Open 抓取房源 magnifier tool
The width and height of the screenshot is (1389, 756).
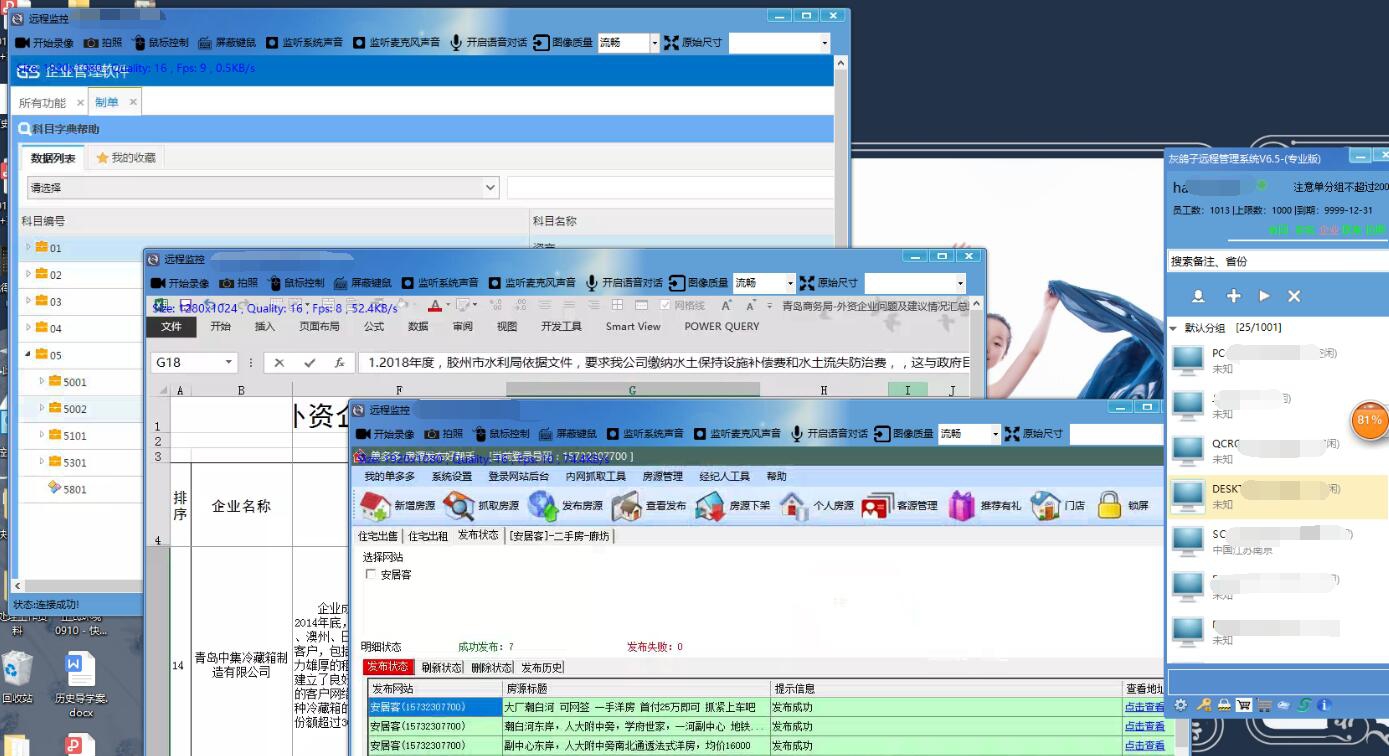pos(459,506)
